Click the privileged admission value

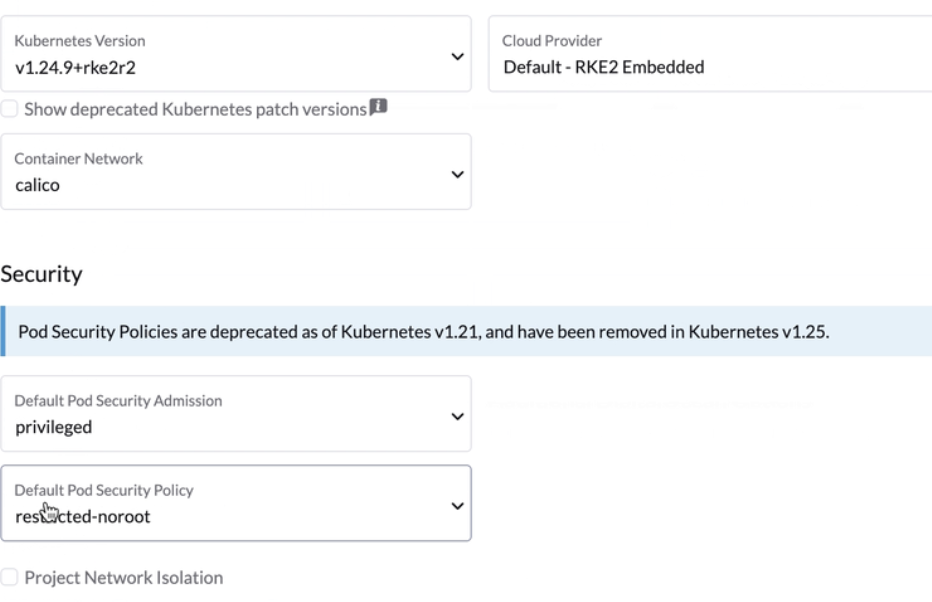coord(53,422)
